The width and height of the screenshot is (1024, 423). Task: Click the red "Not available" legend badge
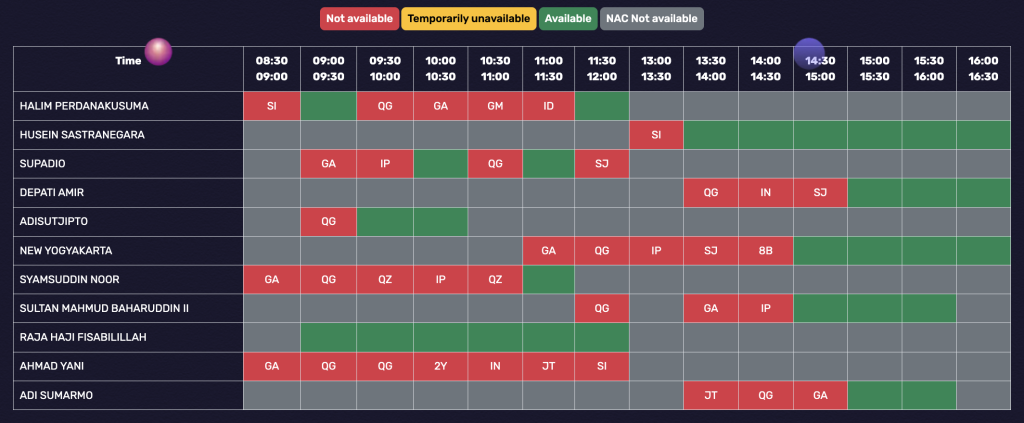[359, 18]
